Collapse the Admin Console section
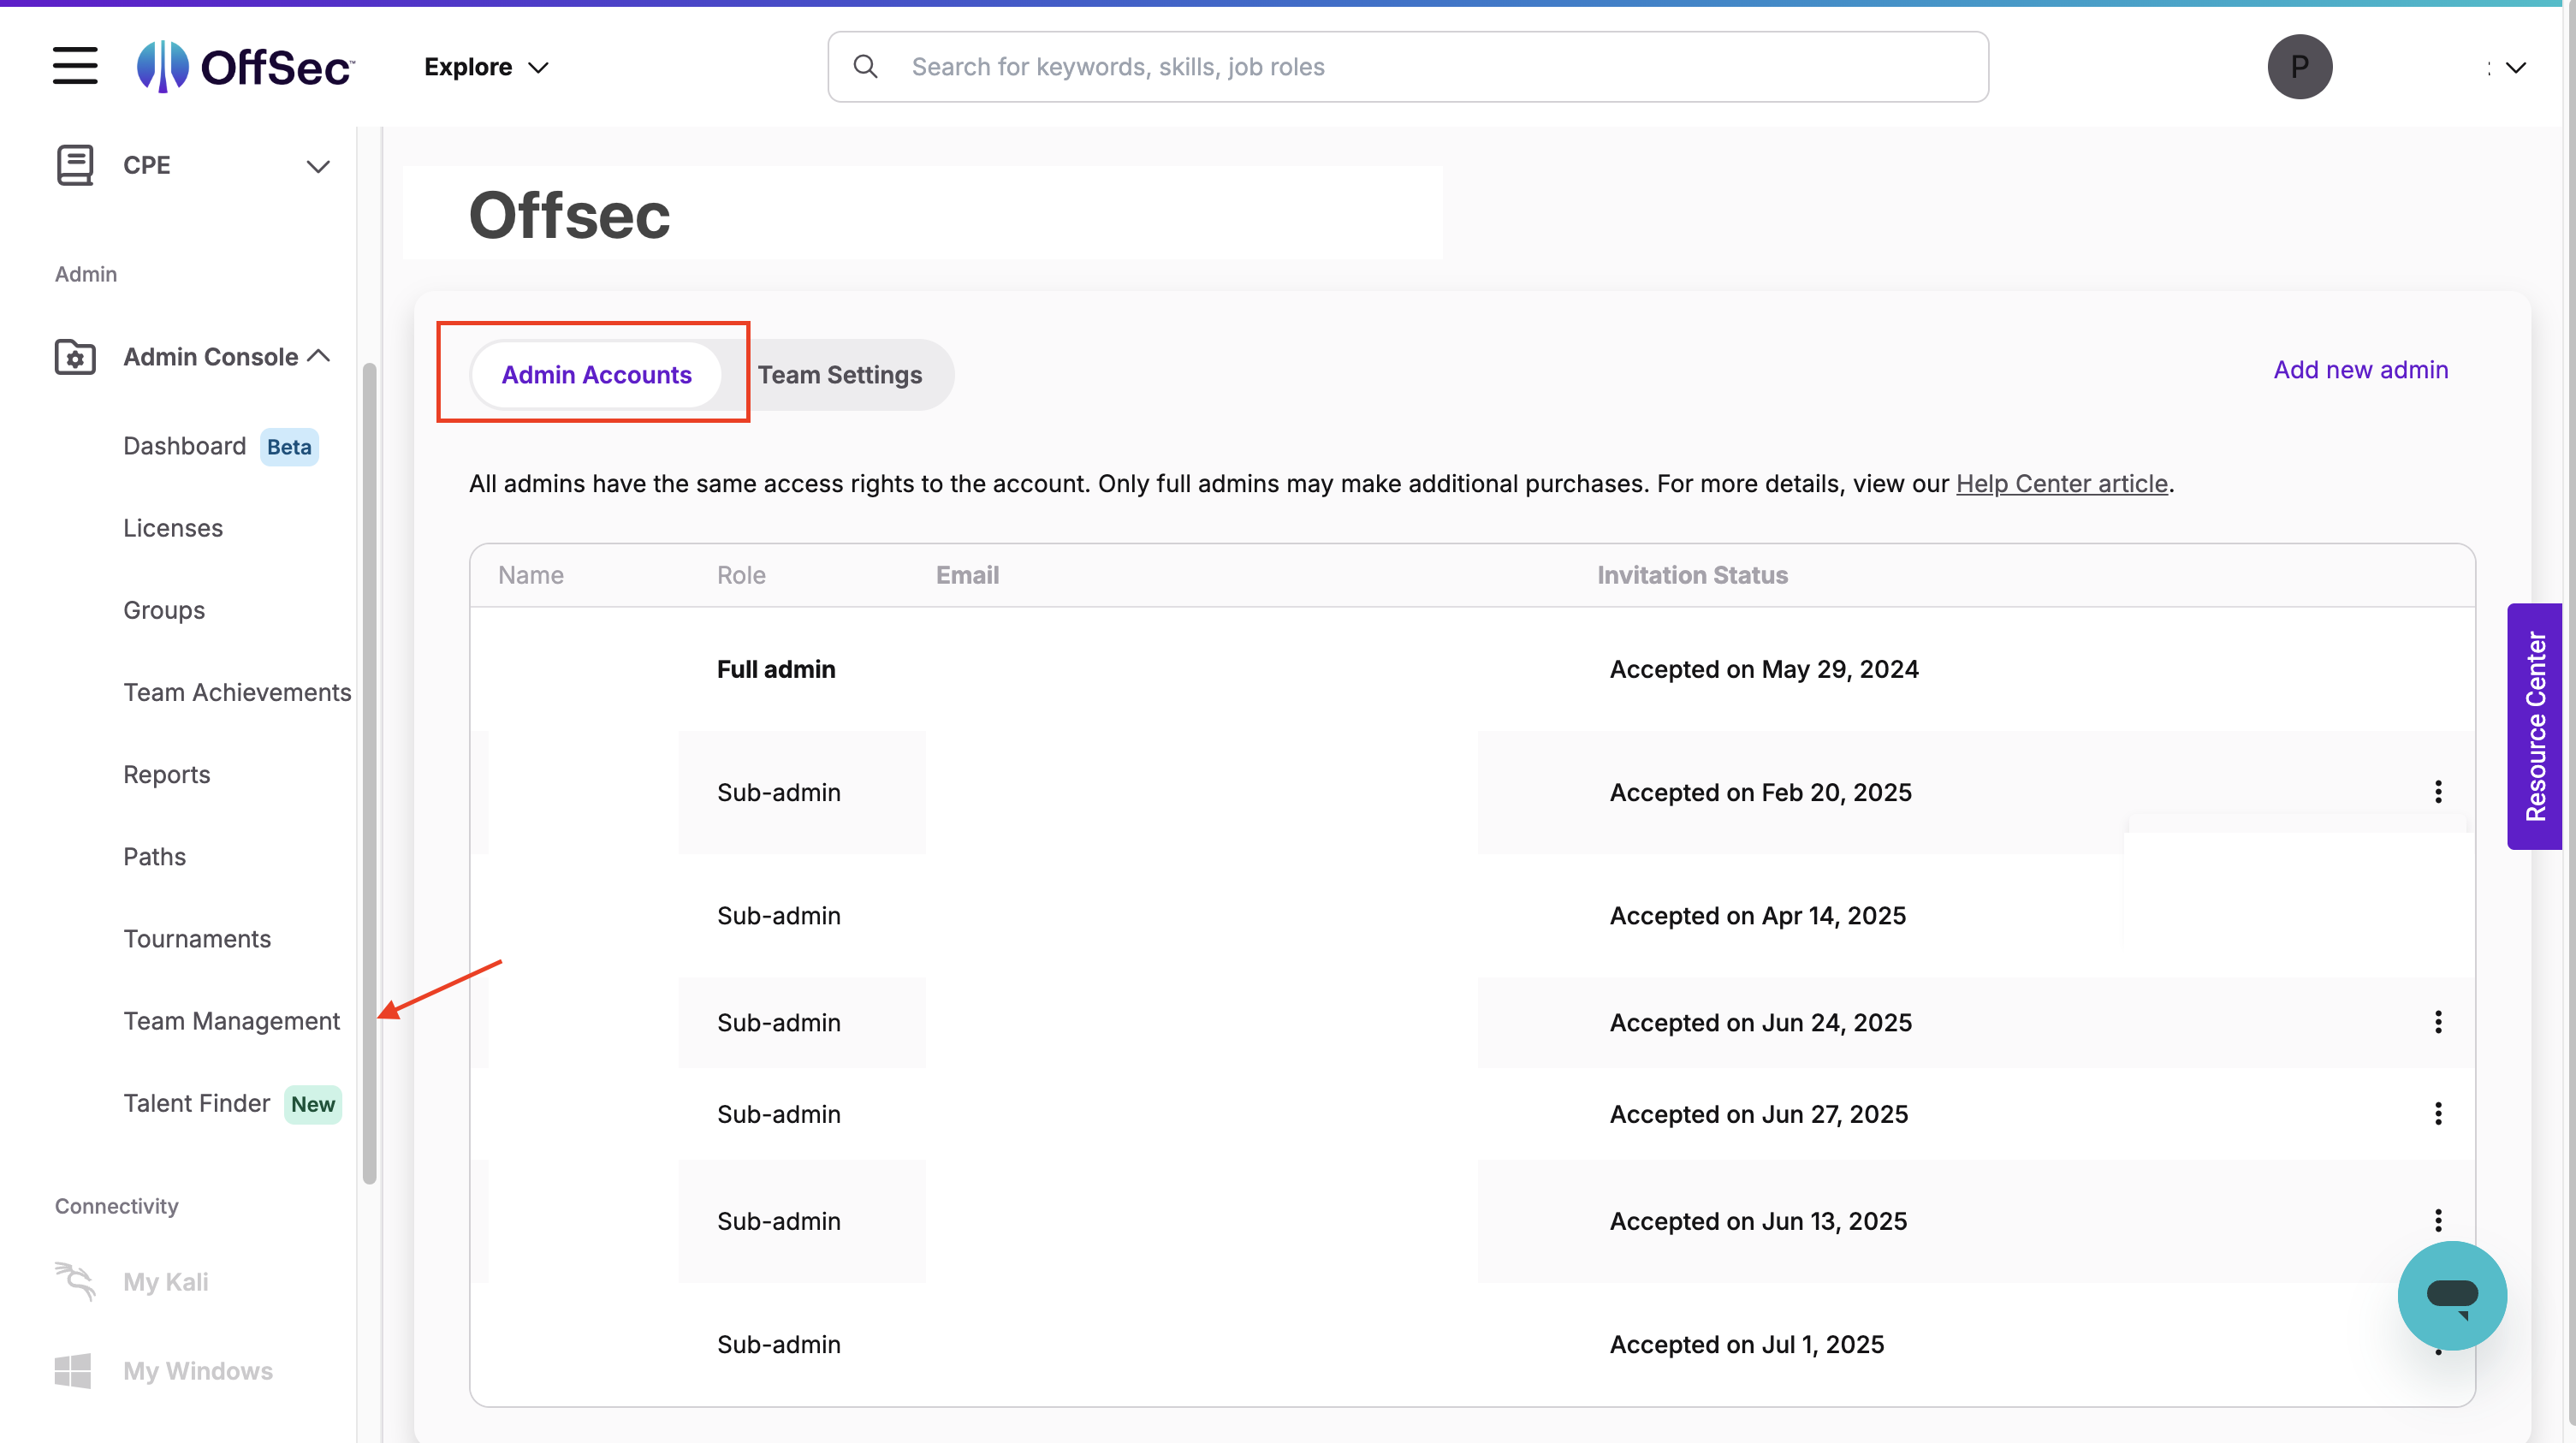The height and width of the screenshot is (1443, 2576). point(319,356)
